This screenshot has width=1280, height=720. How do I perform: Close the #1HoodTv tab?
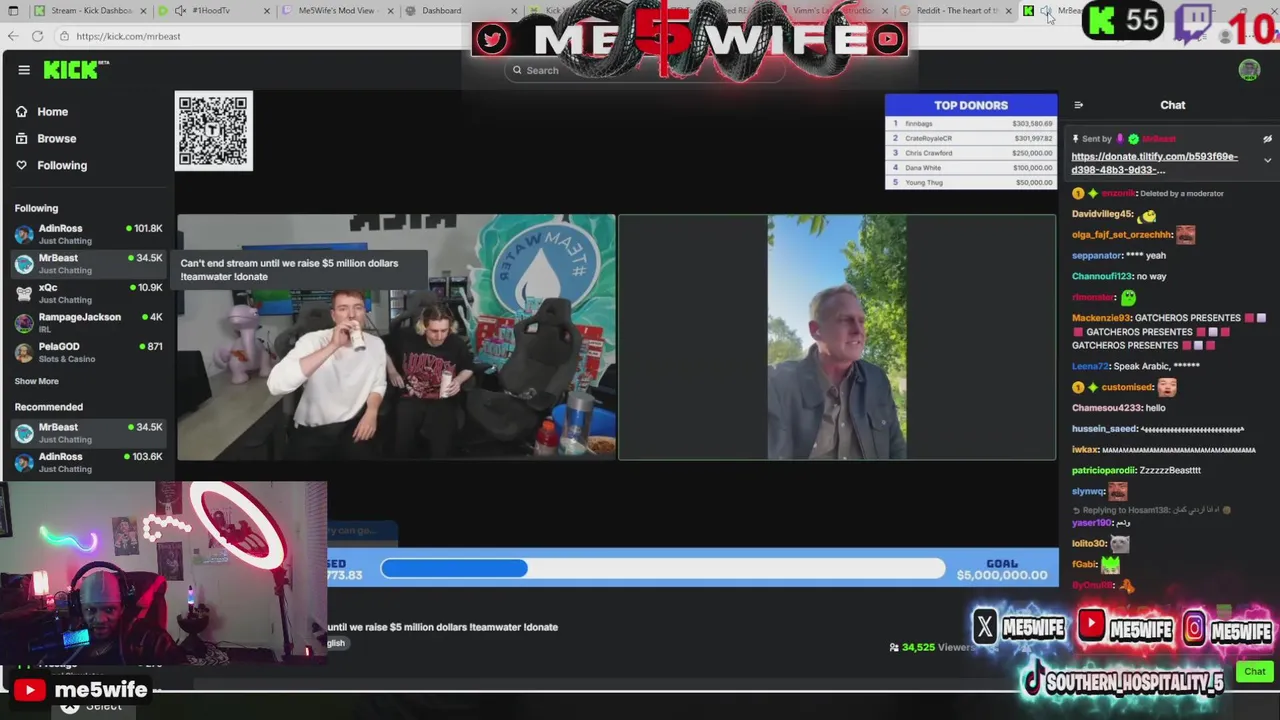[x=267, y=11]
